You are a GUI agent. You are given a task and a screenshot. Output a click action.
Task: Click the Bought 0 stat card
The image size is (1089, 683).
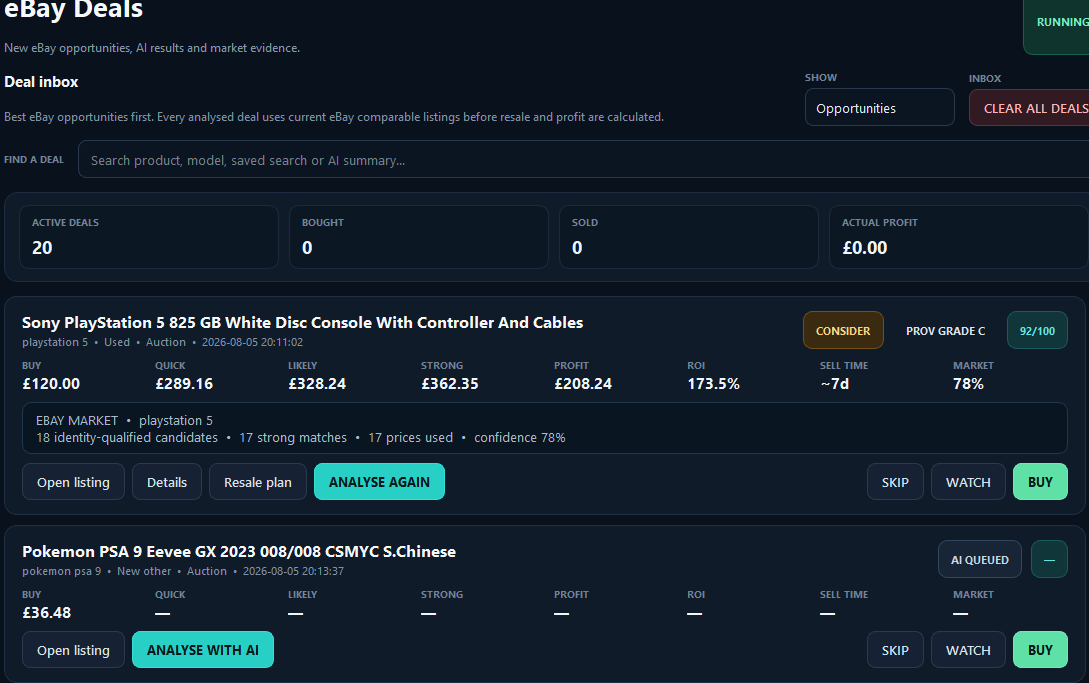419,237
